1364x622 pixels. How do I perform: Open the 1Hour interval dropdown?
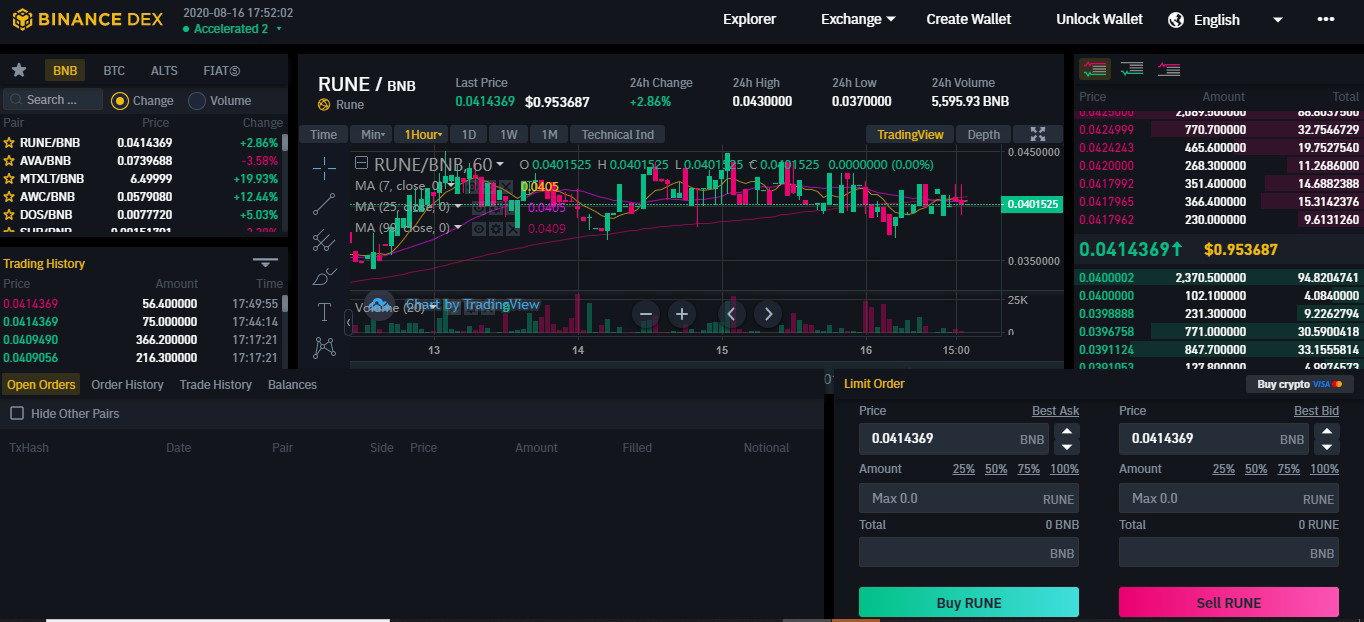tap(421, 134)
